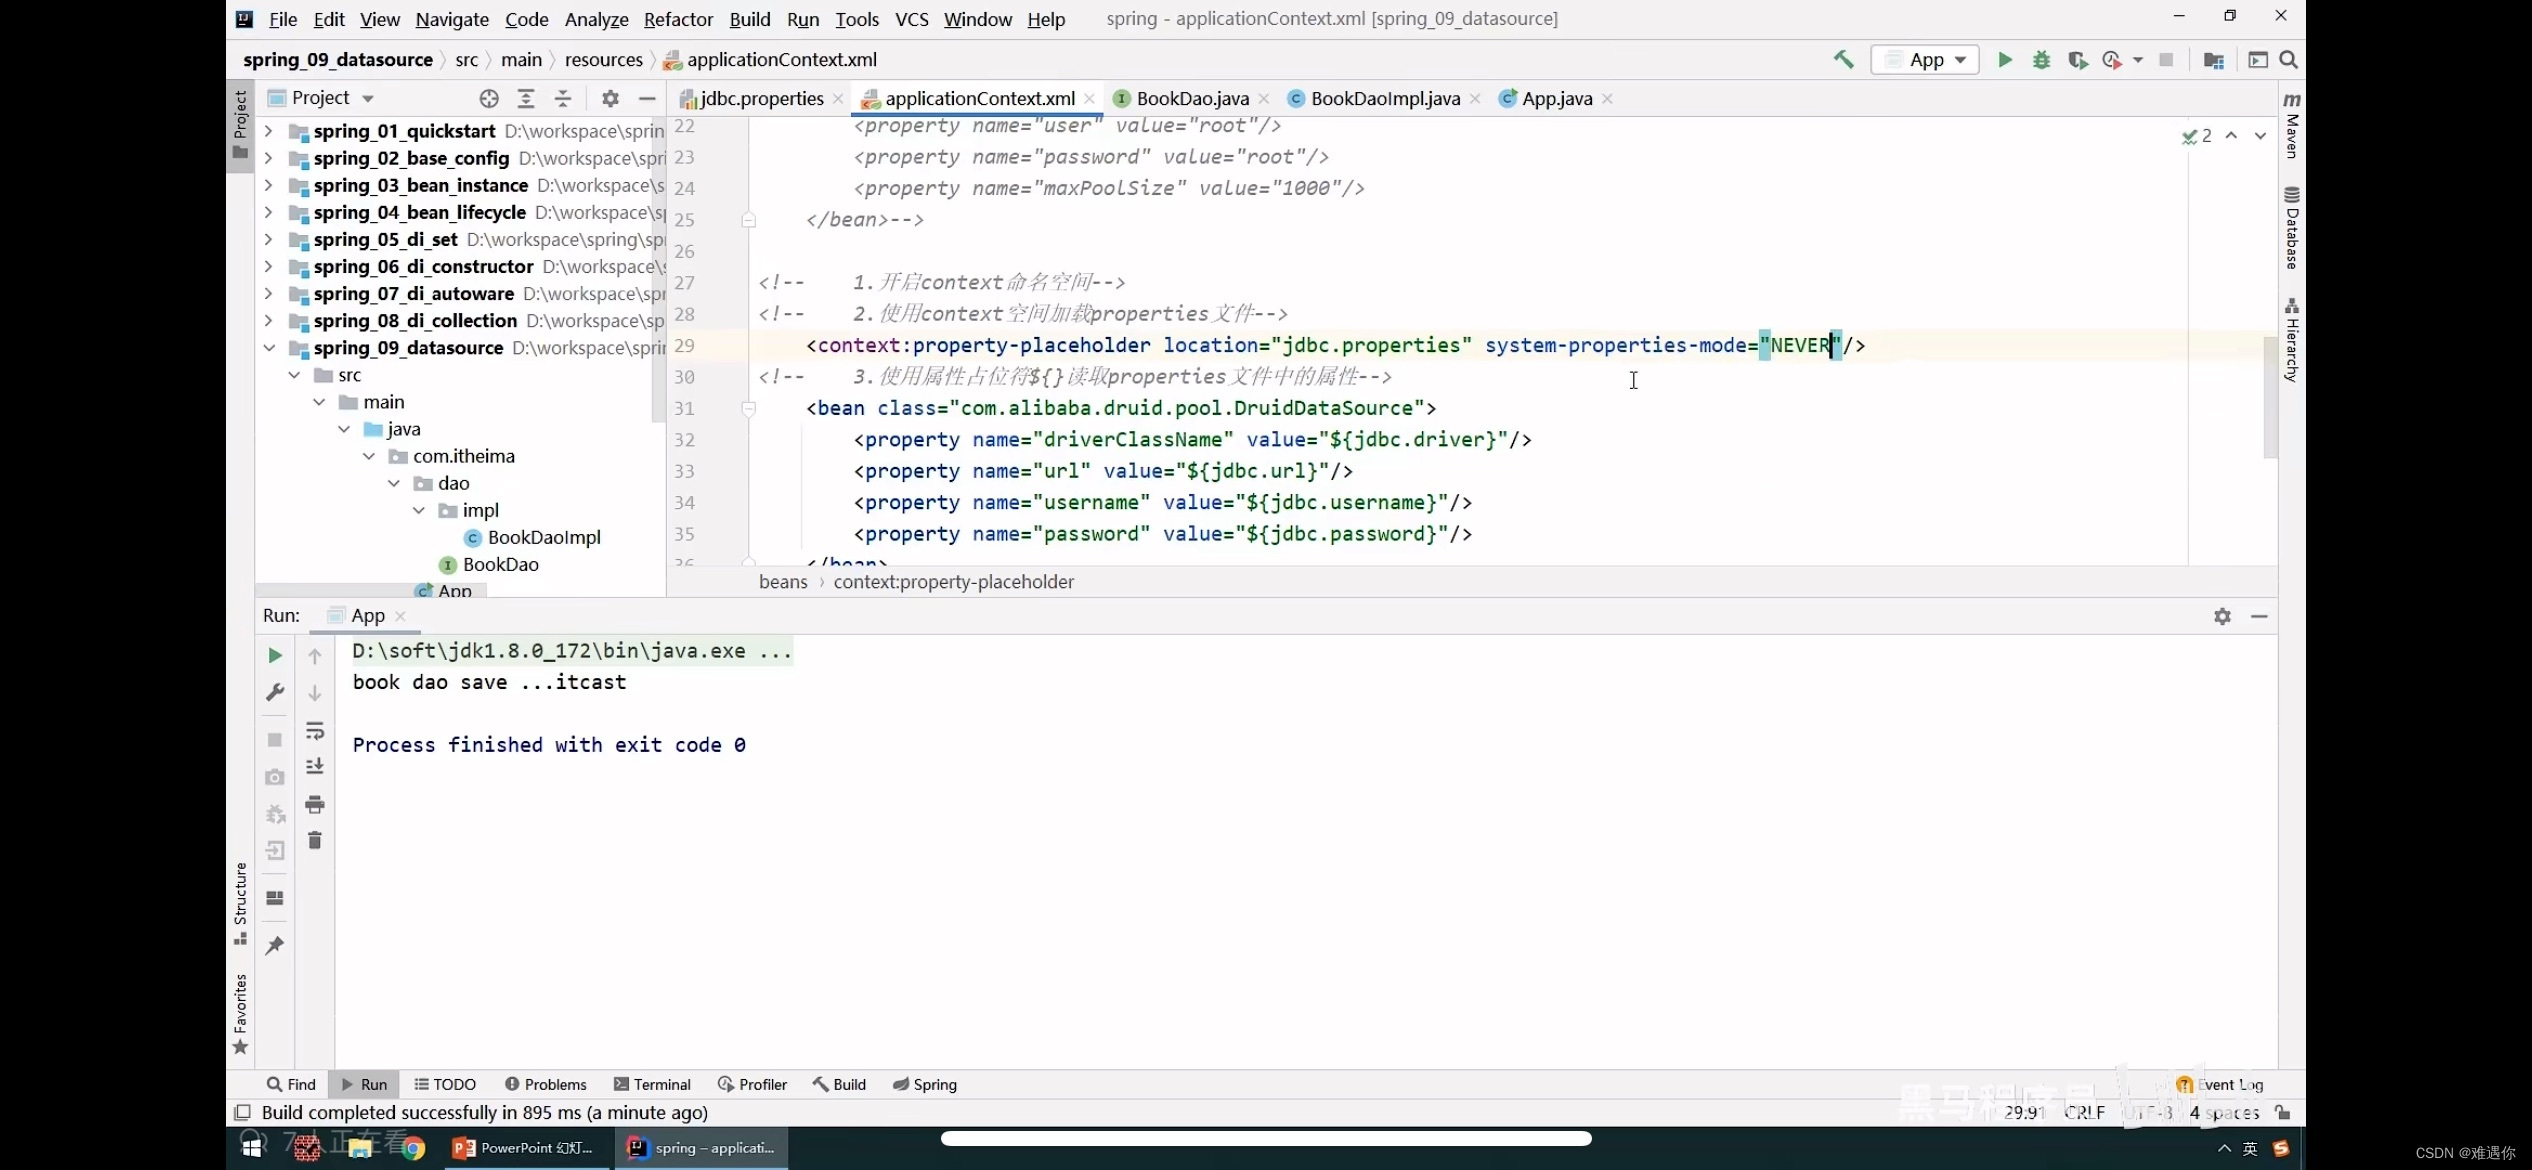Open App run configuration dropdown

(1925, 60)
